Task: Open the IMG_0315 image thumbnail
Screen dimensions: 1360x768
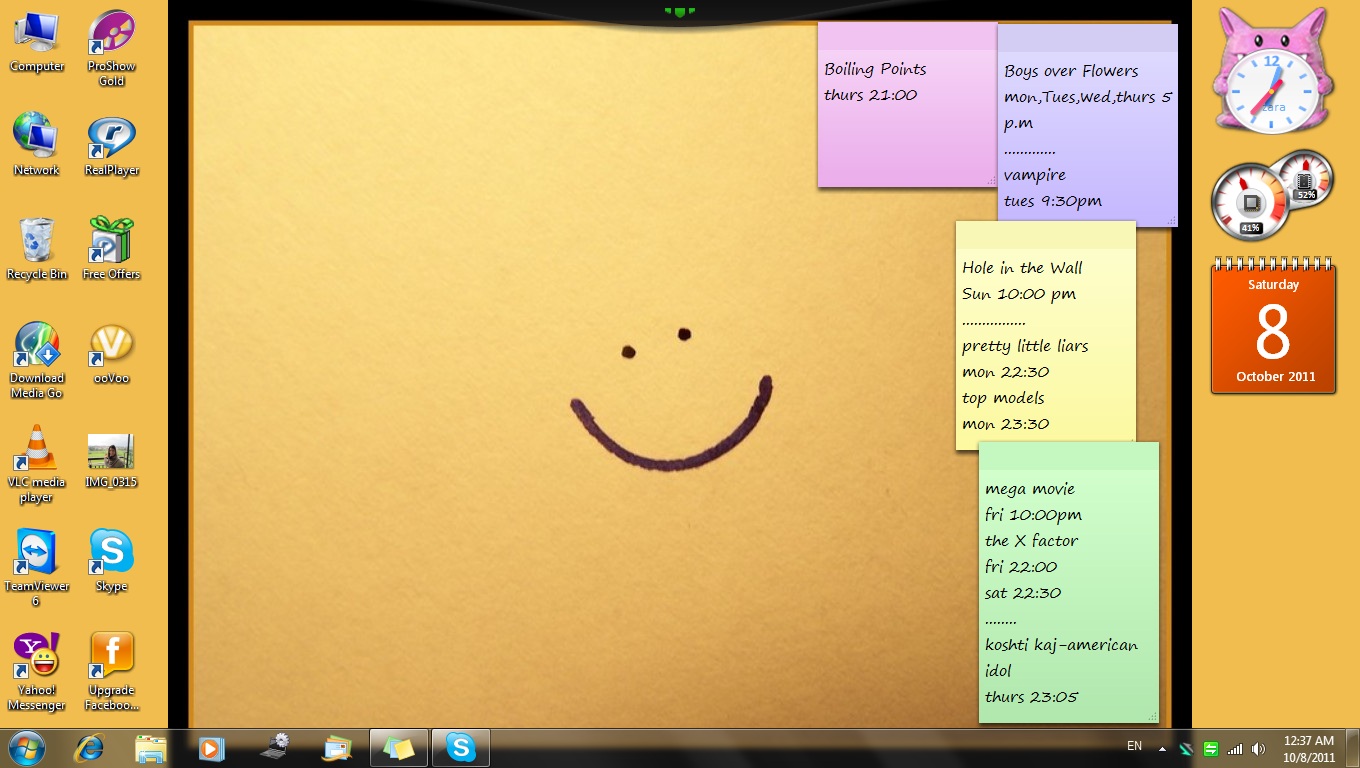Action: (111, 452)
